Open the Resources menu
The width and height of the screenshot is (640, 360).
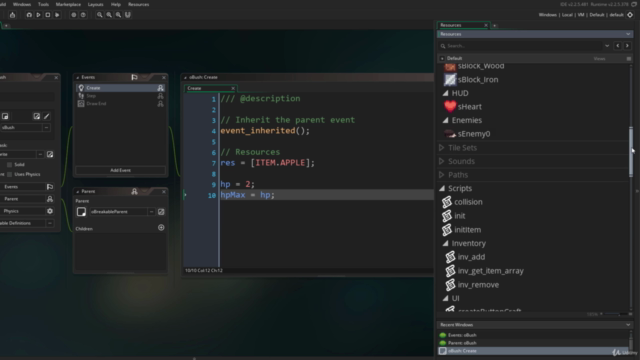point(138,4)
